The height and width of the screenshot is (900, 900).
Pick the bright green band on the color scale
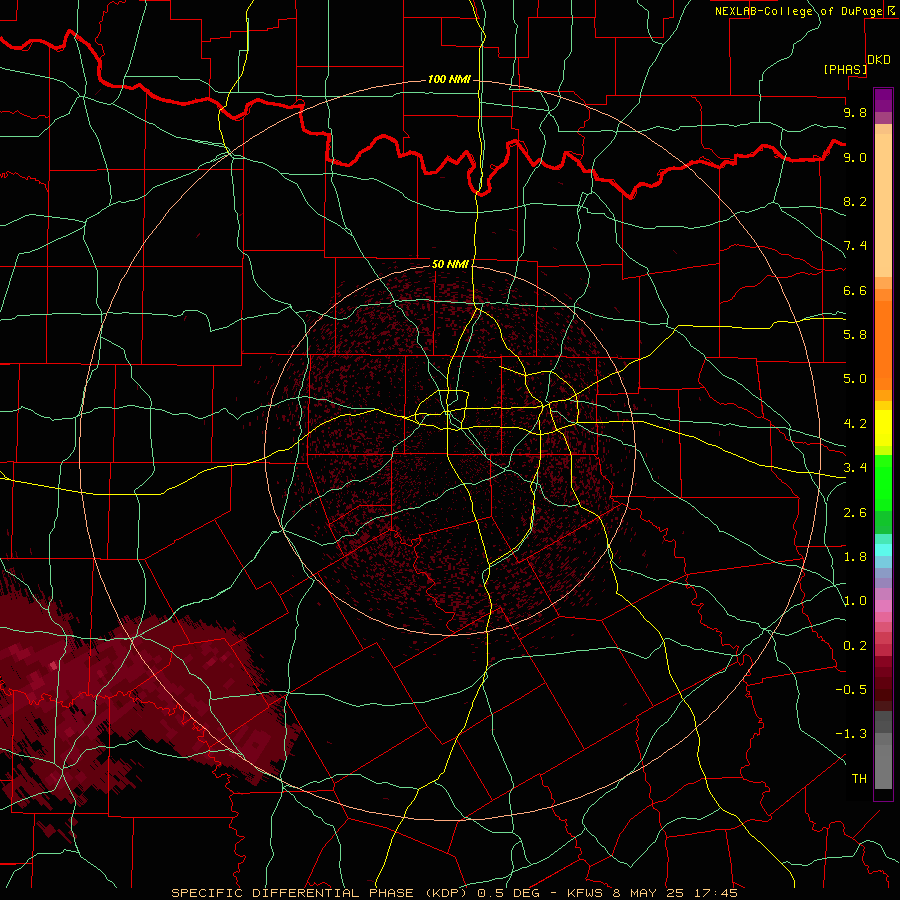(x=883, y=483)
